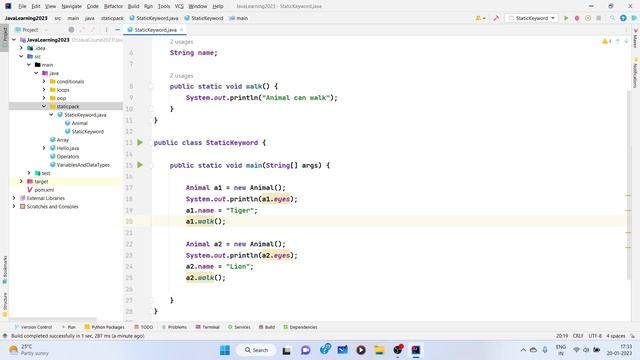The image size is (640, 360).
Task: Open Project panel options (three dots)
Action: 107,30
